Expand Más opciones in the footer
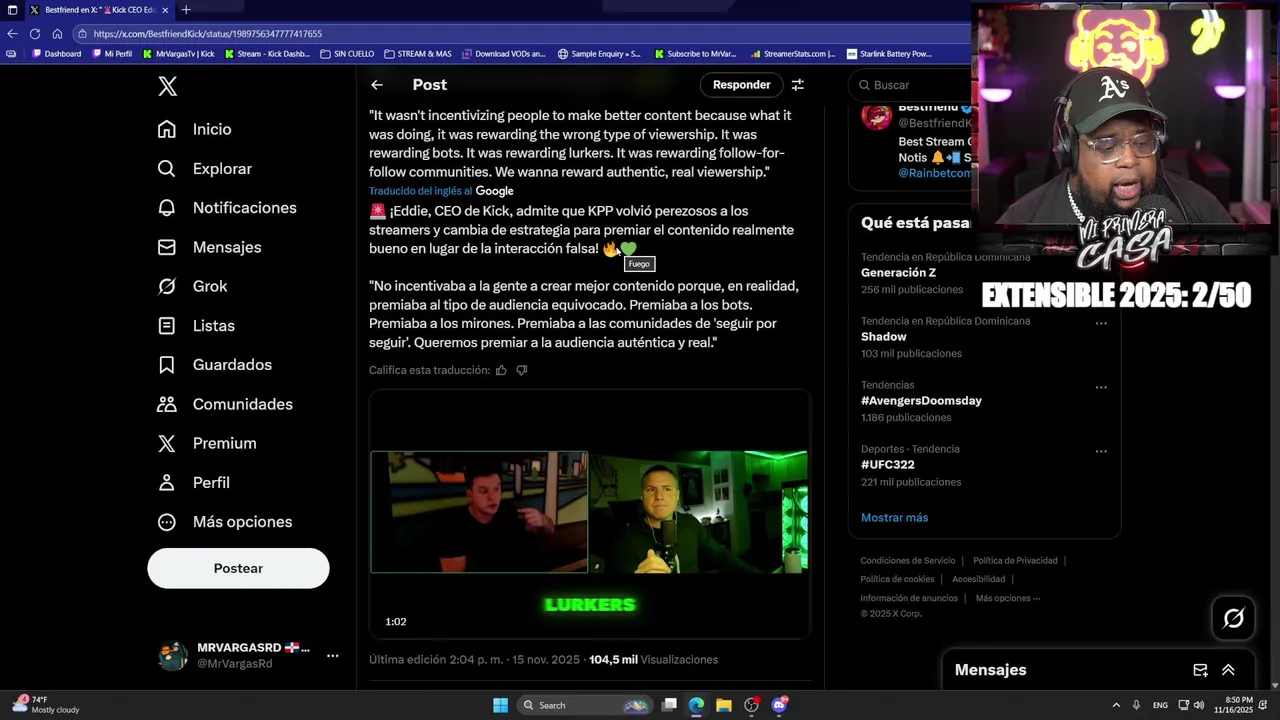The image size is (1280, 720). 1008,598
